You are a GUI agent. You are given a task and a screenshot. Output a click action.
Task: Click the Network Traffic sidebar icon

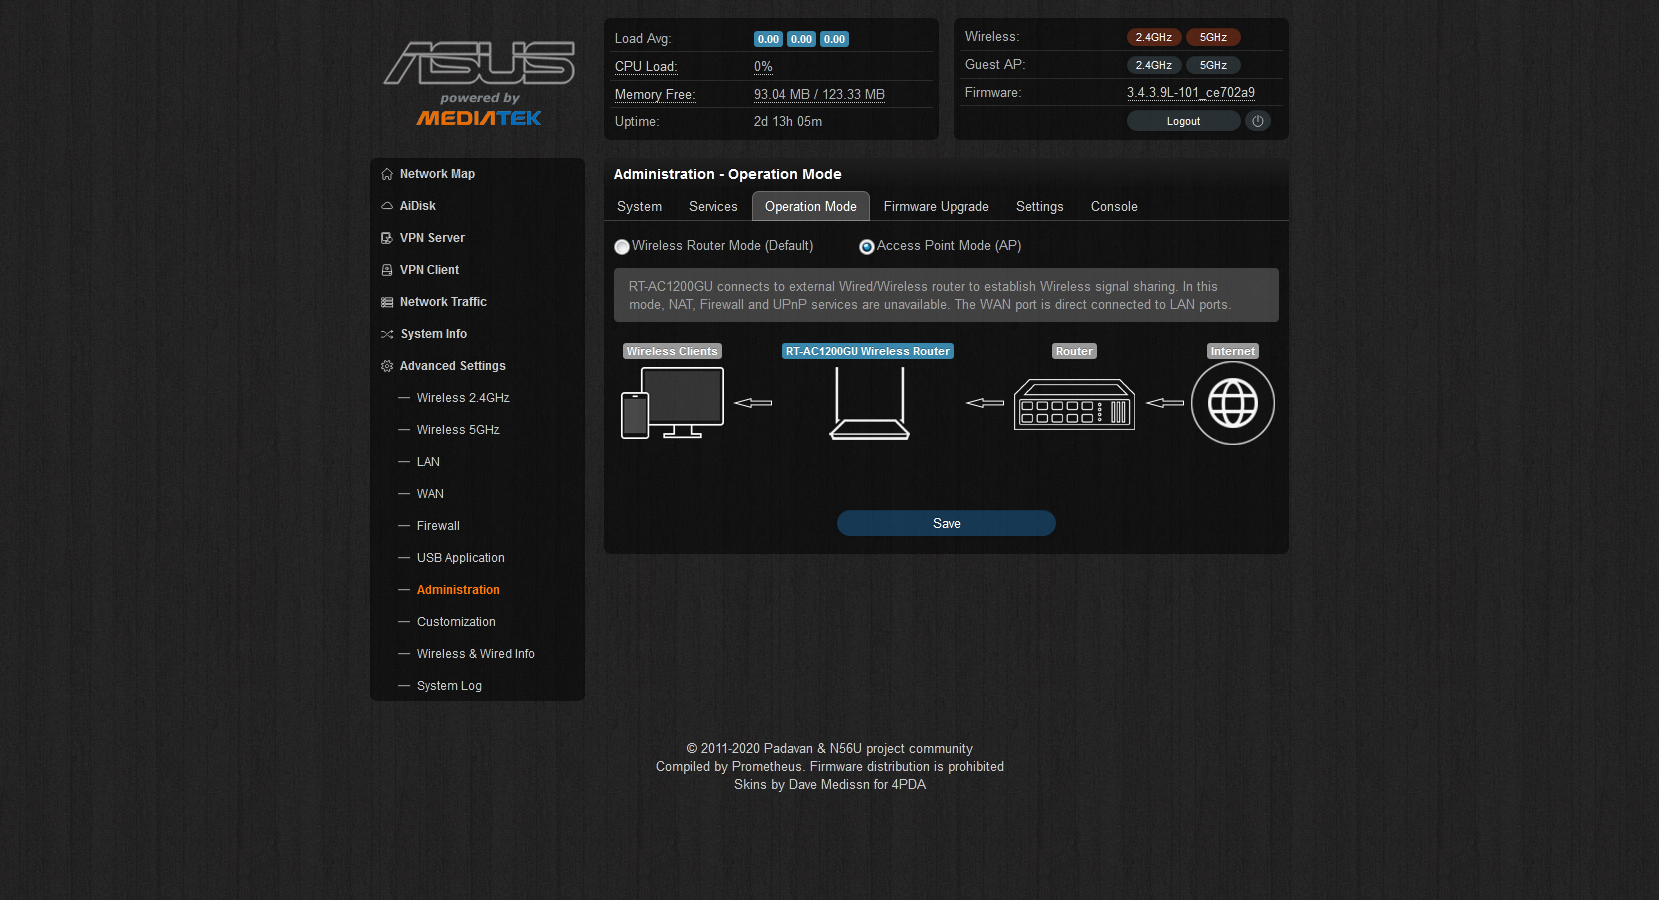point(387,302)
